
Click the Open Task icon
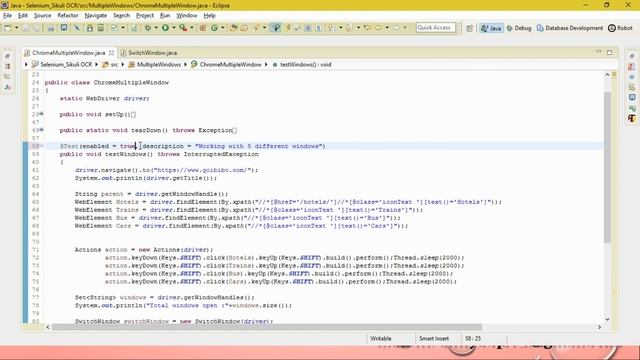pyautogui.click(x=244, y=28)
